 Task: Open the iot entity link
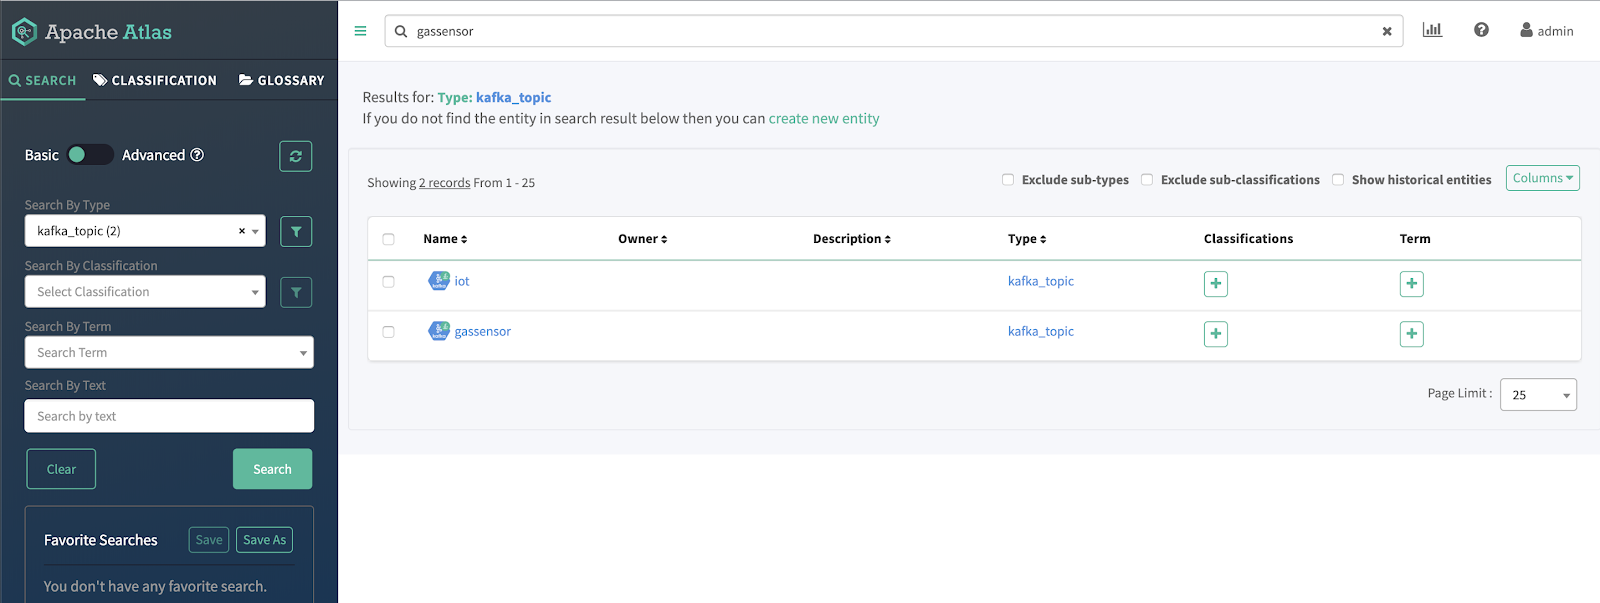click(x=462, y=281)
